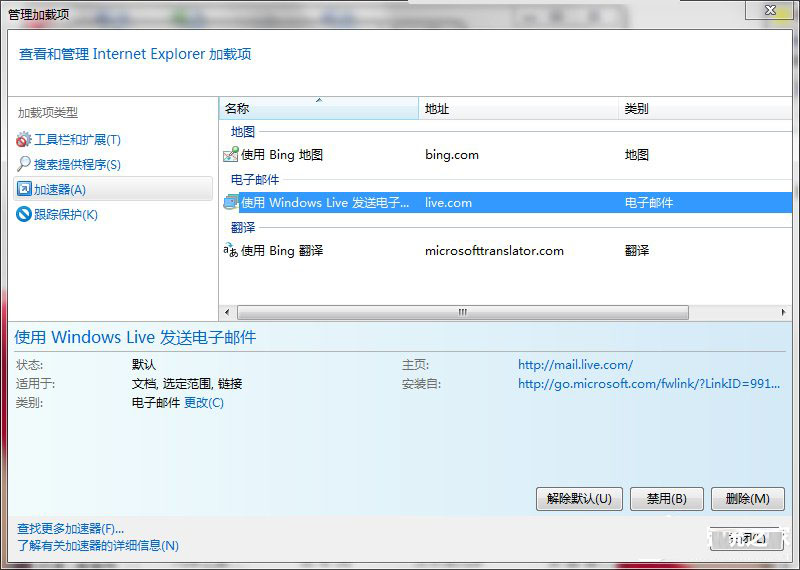Screen dimensions: 800x570
Task: Sort the list by the 名称 column
Action: pos(318,108)
